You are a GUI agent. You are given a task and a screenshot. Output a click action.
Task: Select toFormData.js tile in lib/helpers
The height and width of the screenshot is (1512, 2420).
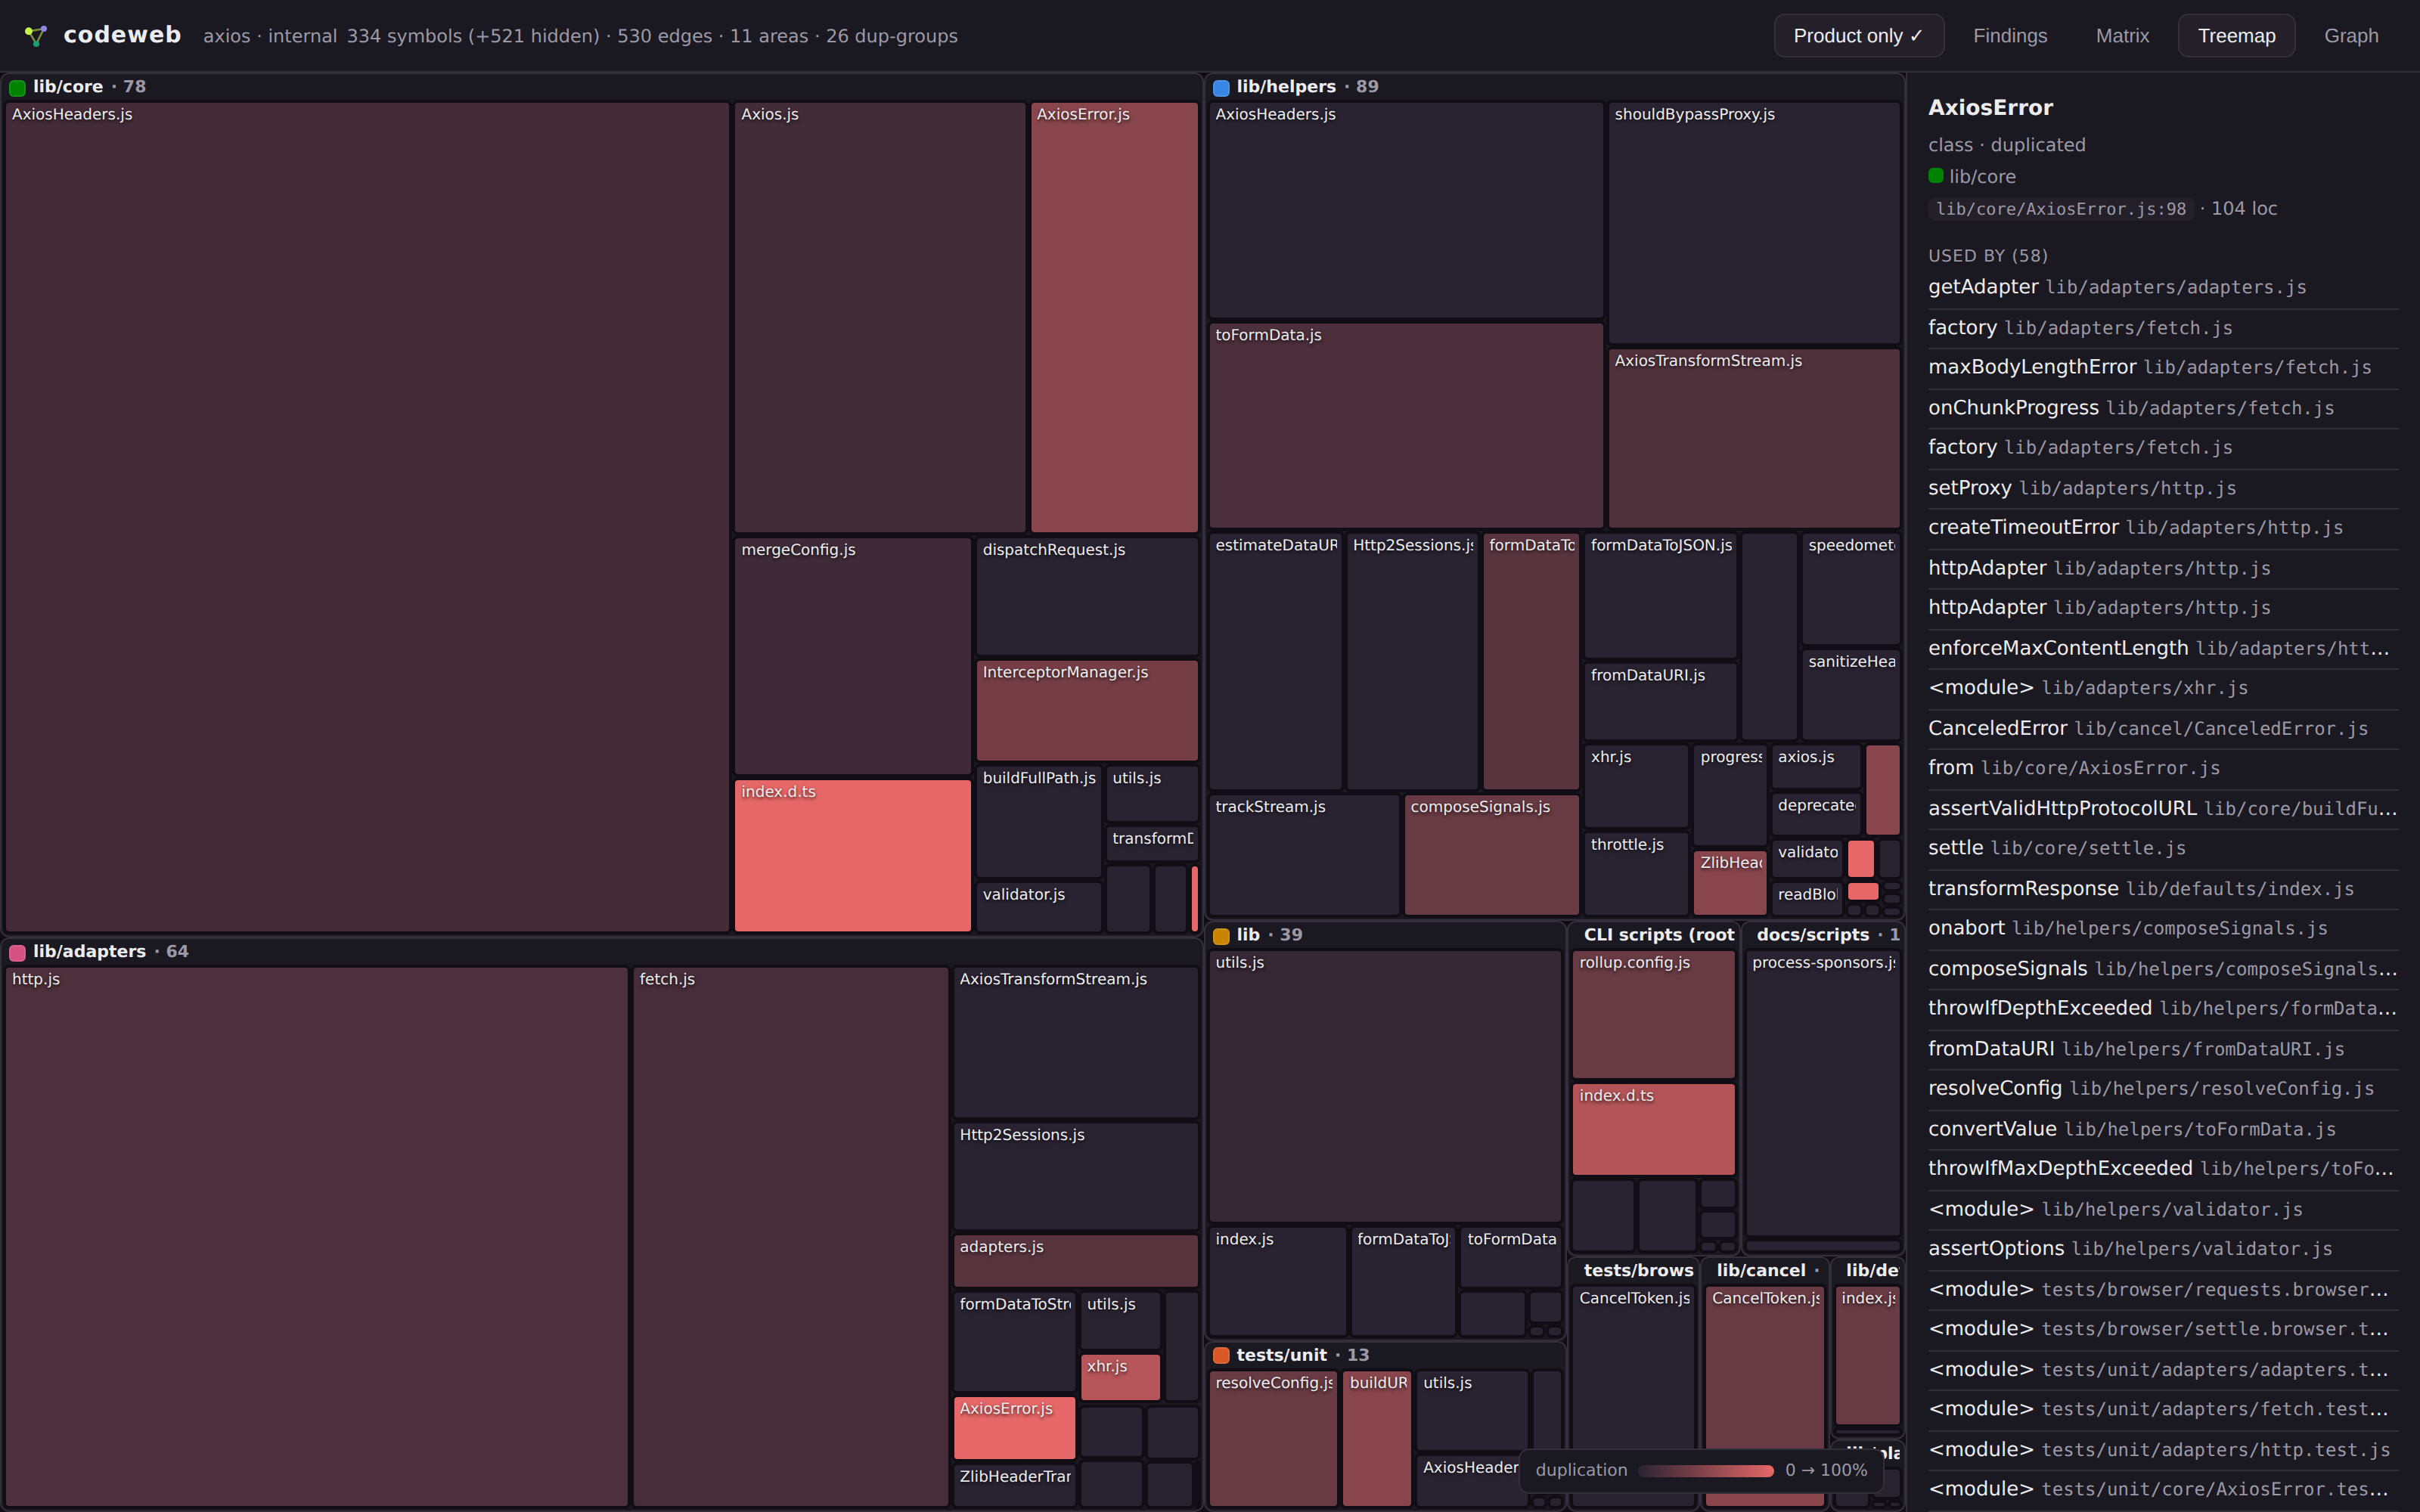tap(1406, 425)
